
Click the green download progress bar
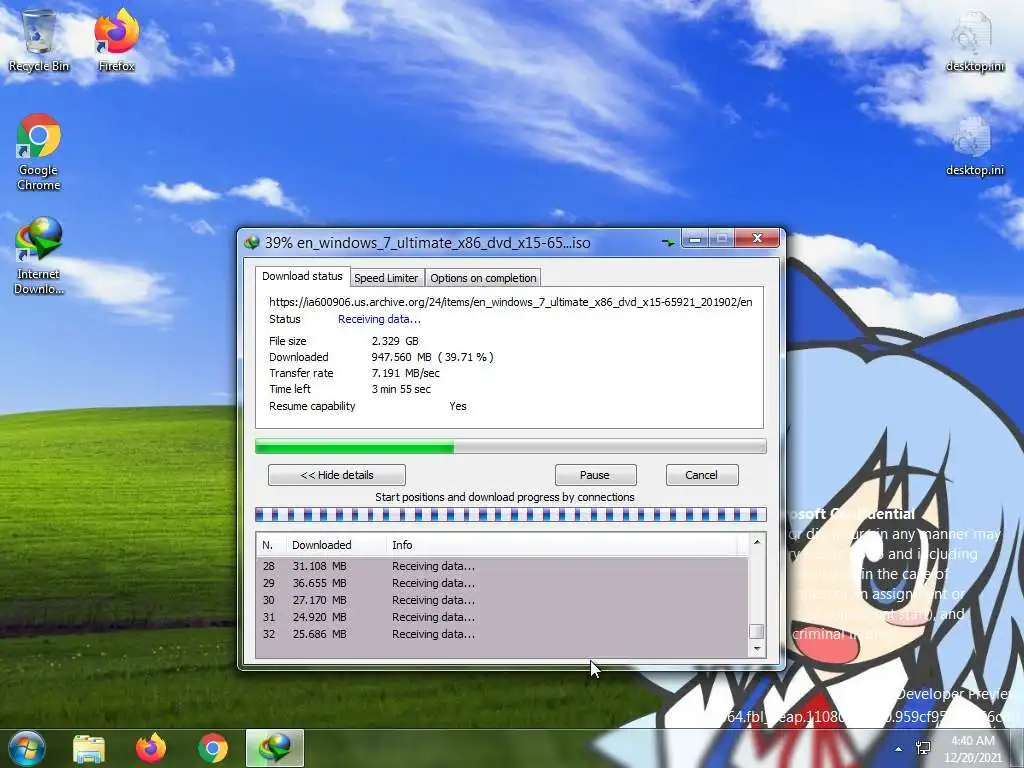tap(510, 447)
